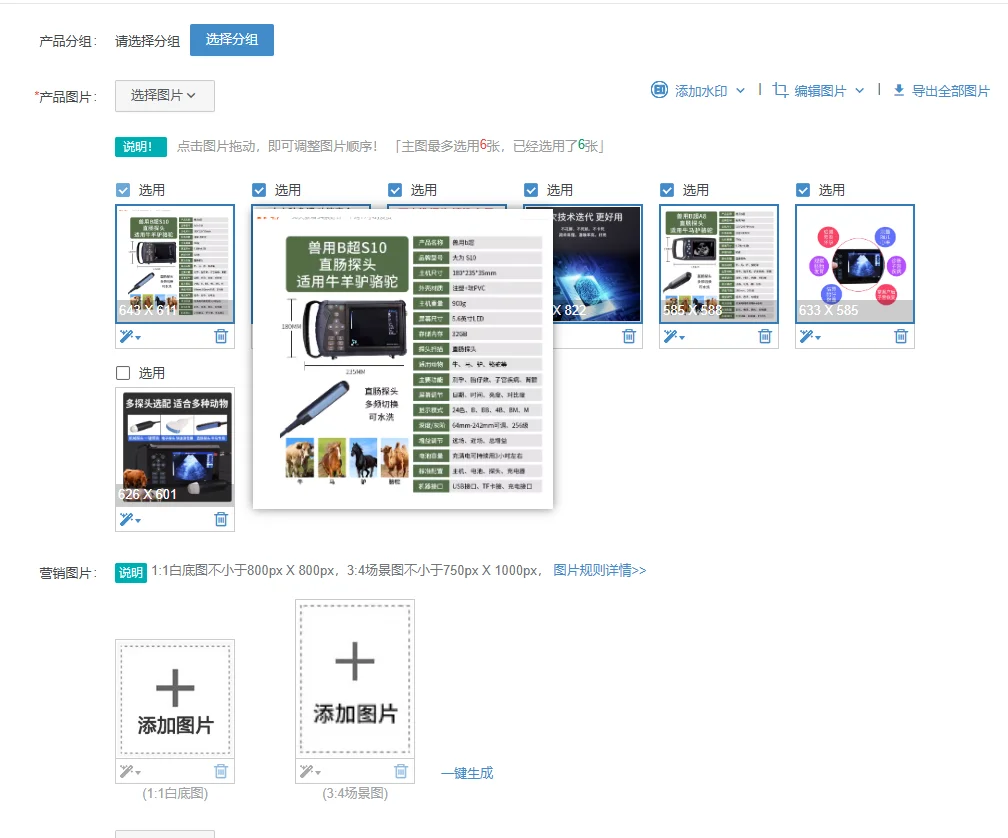
Task: Click the blue 选择分组 button
Action: tap(232, 40)
